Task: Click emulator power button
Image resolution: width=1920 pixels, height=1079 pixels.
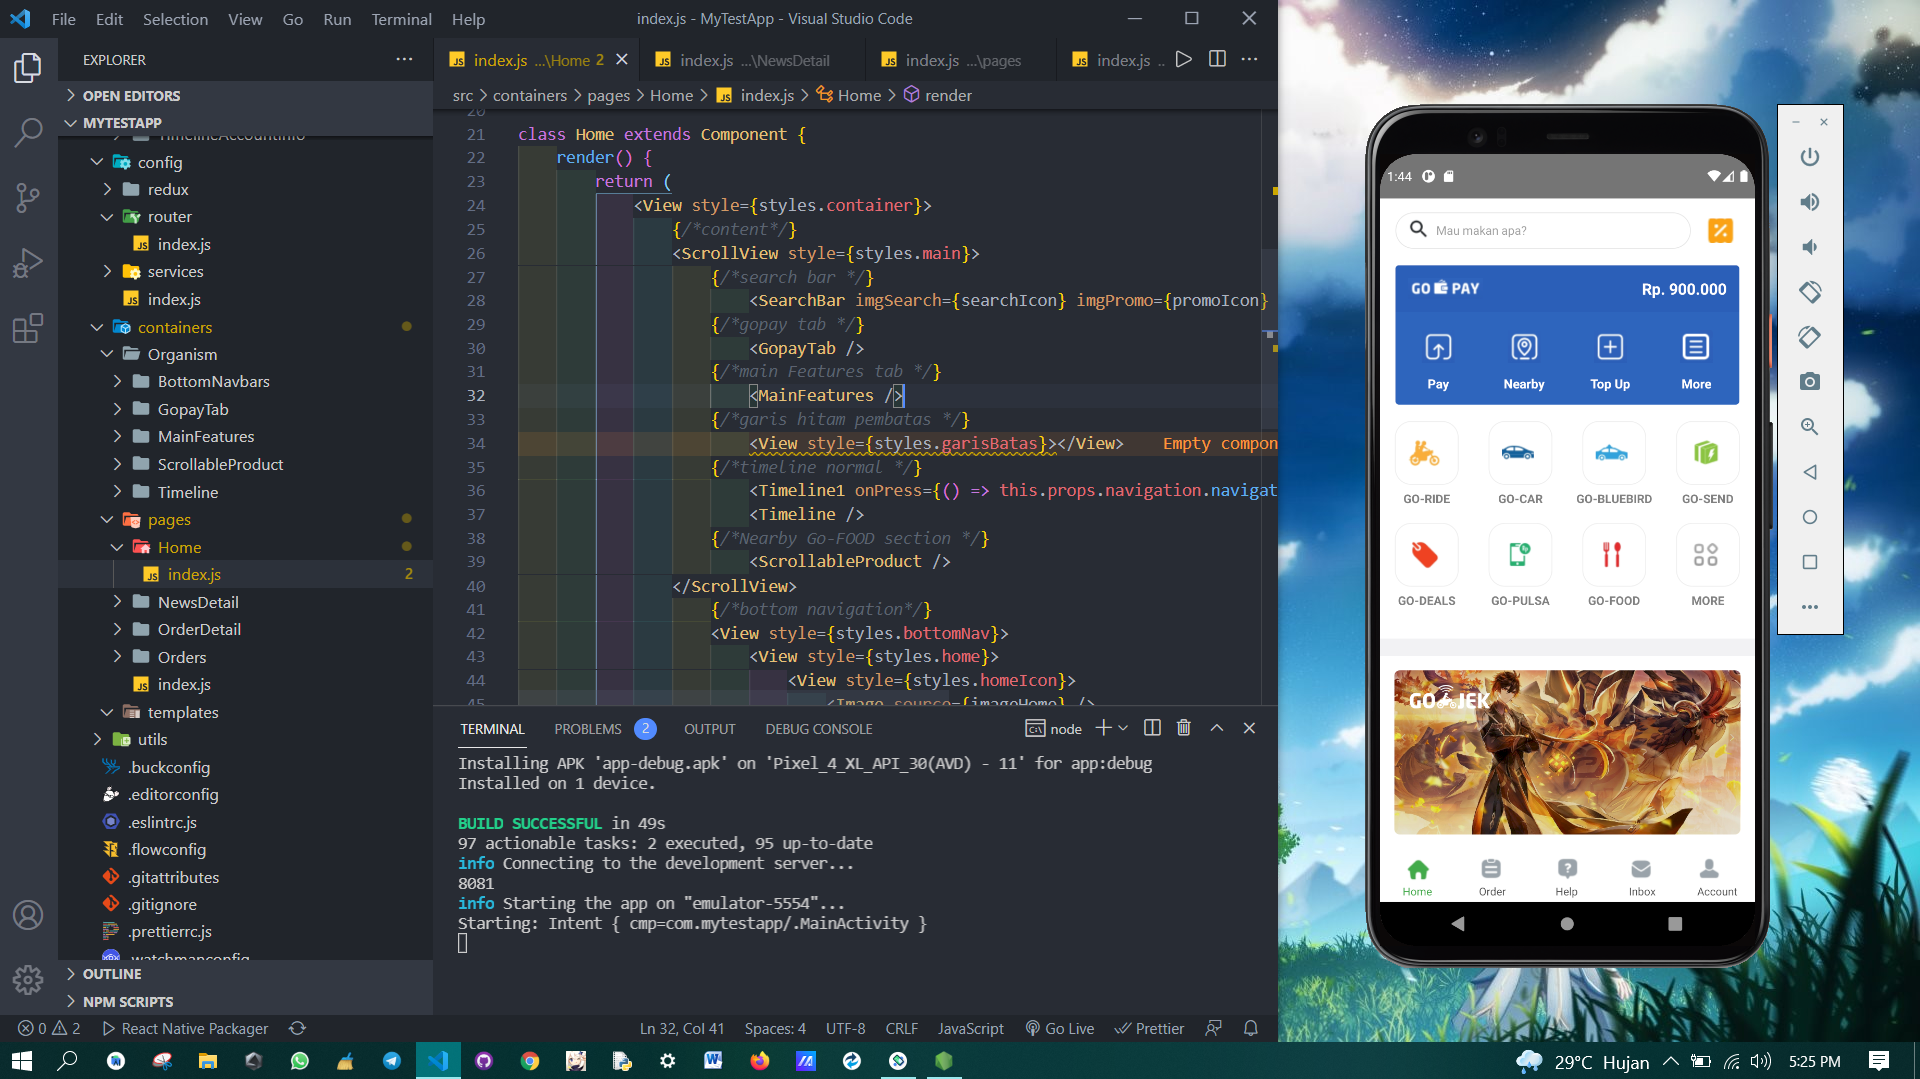Action: point(1809,157)
